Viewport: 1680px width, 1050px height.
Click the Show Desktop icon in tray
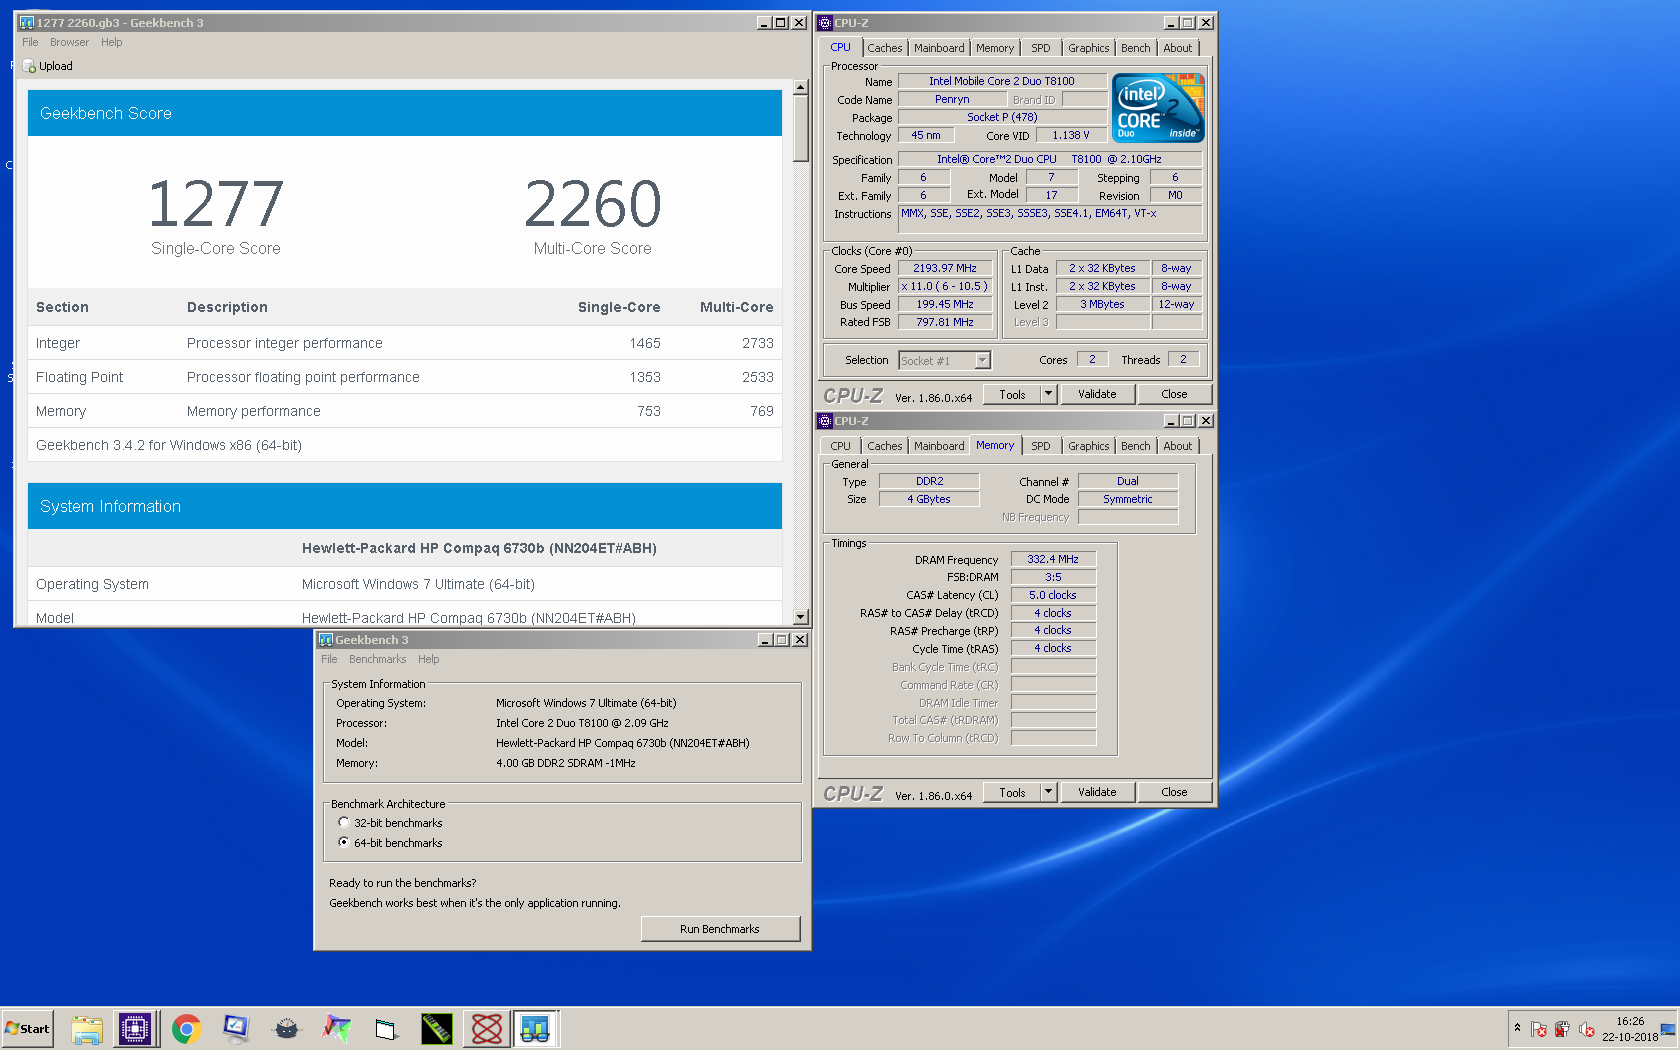tap(1668, 1029)
